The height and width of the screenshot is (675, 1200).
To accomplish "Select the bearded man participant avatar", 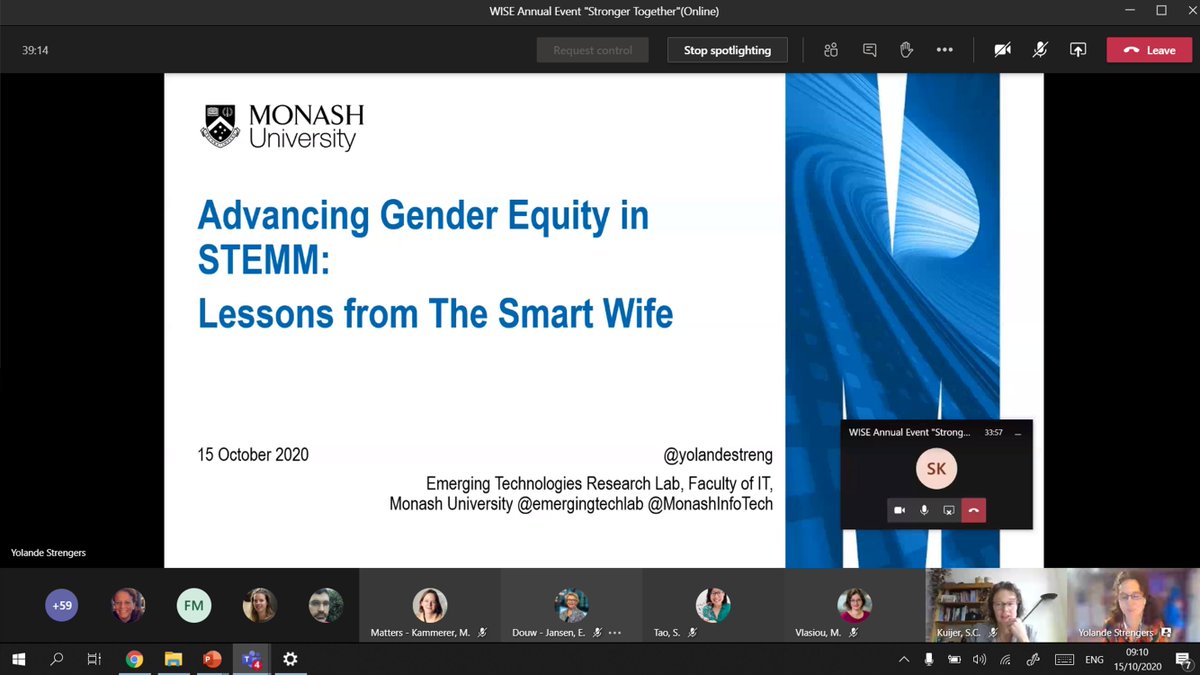I will pos(326,605).
